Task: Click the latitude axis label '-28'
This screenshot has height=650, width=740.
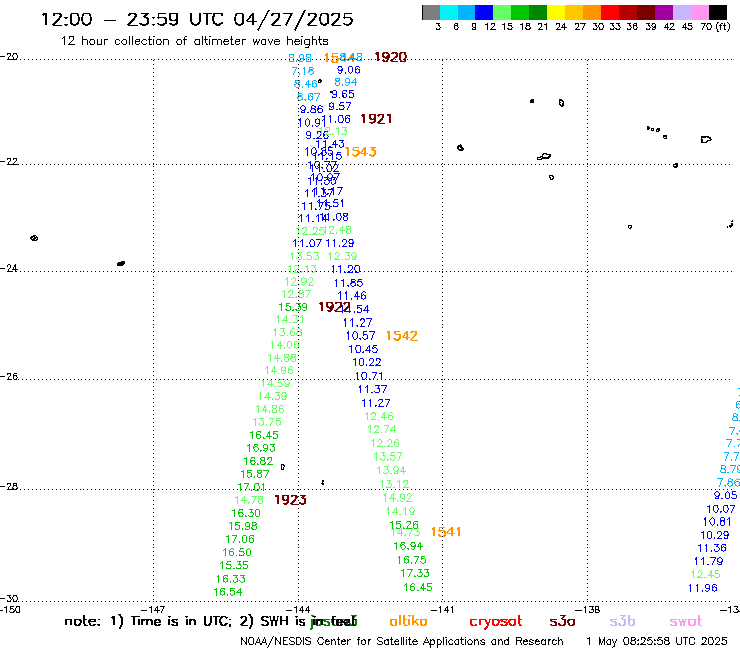Action: 9,486
